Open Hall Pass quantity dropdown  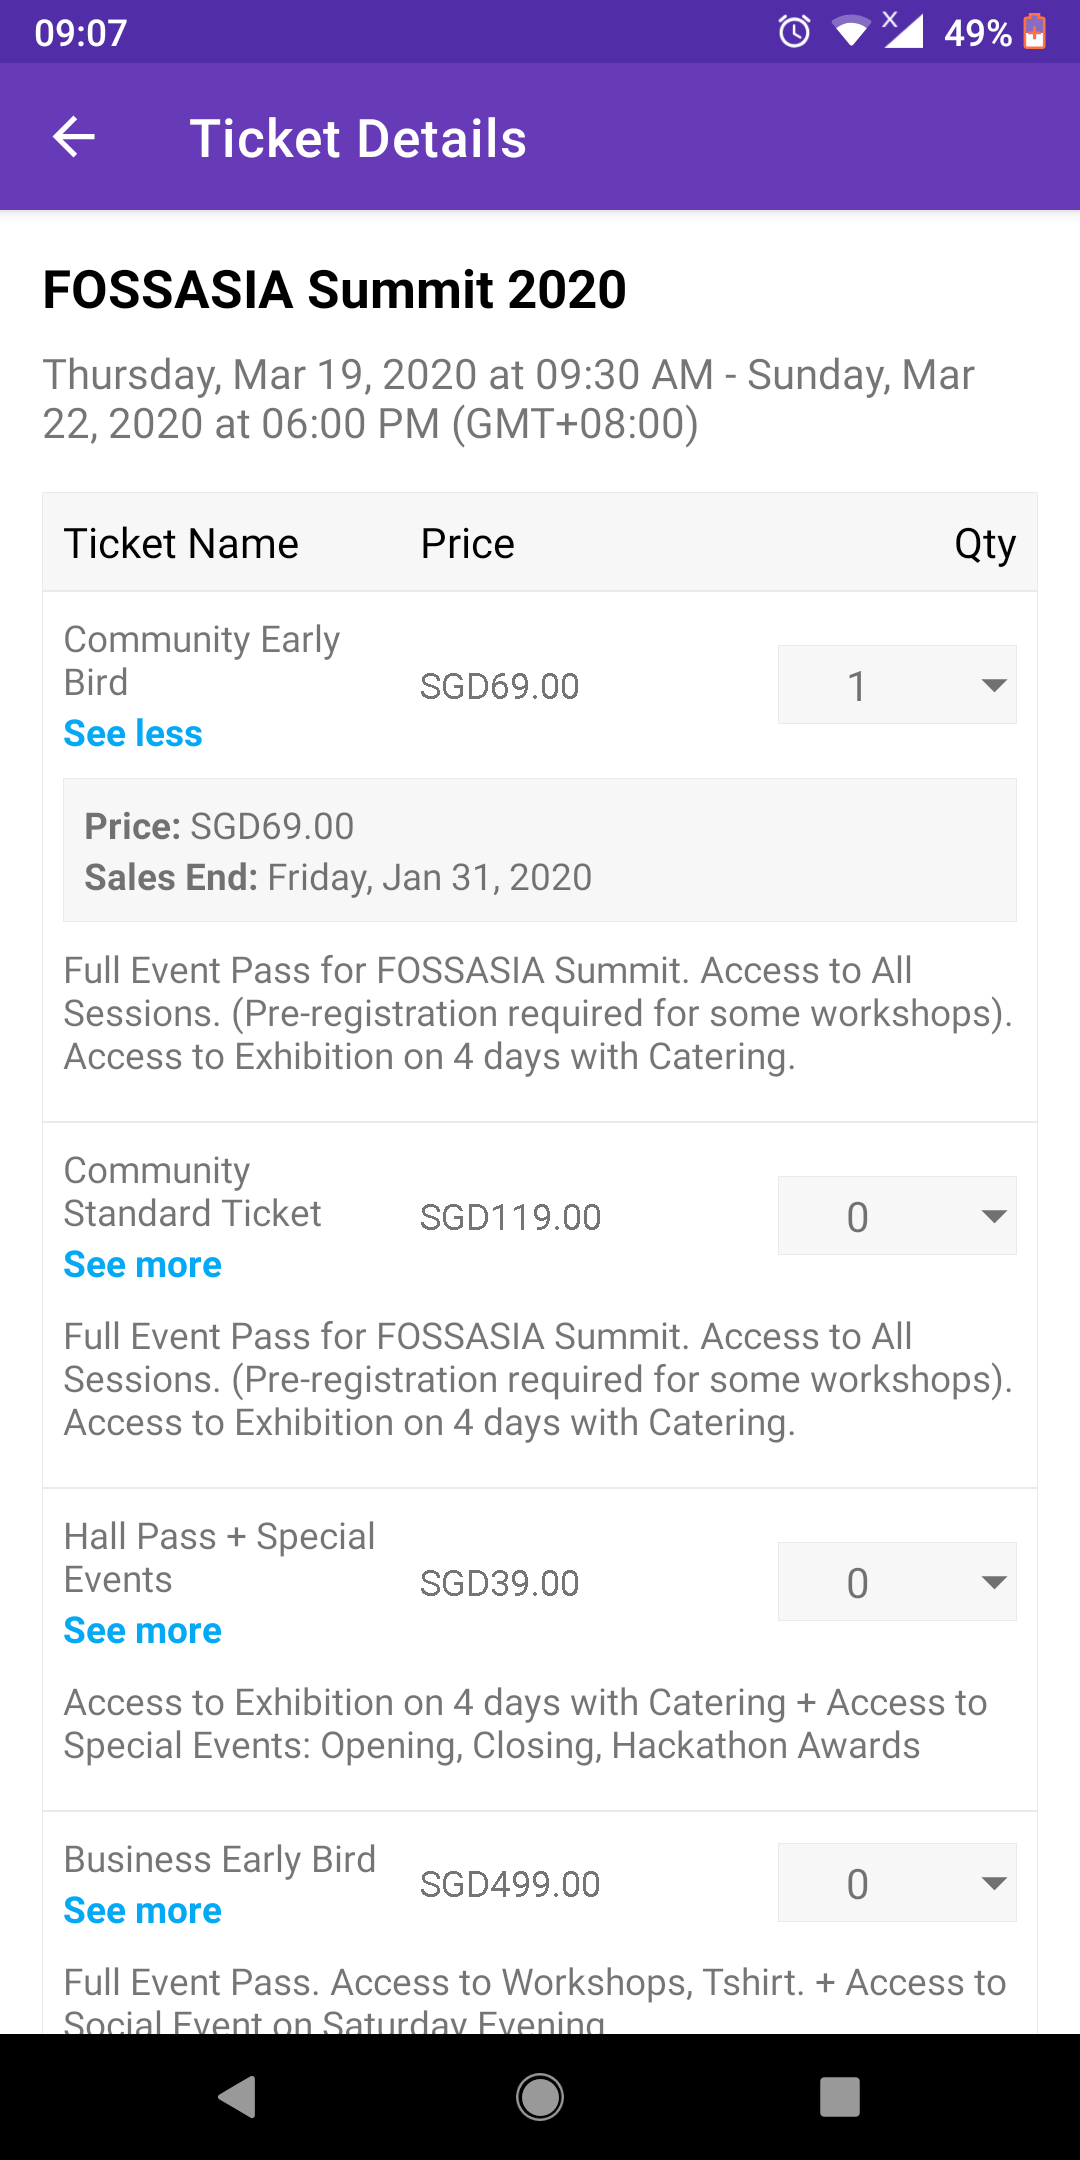897,1582
